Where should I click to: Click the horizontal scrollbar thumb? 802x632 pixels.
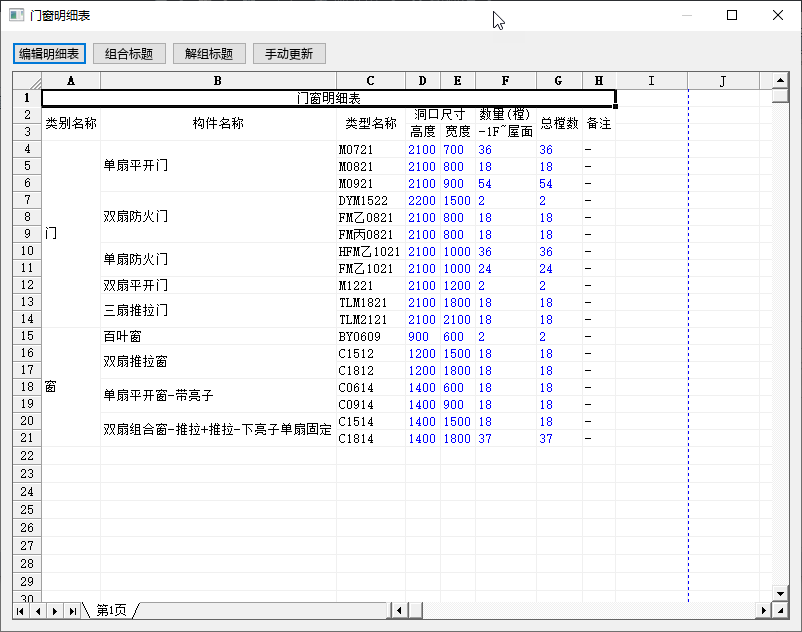415,610
